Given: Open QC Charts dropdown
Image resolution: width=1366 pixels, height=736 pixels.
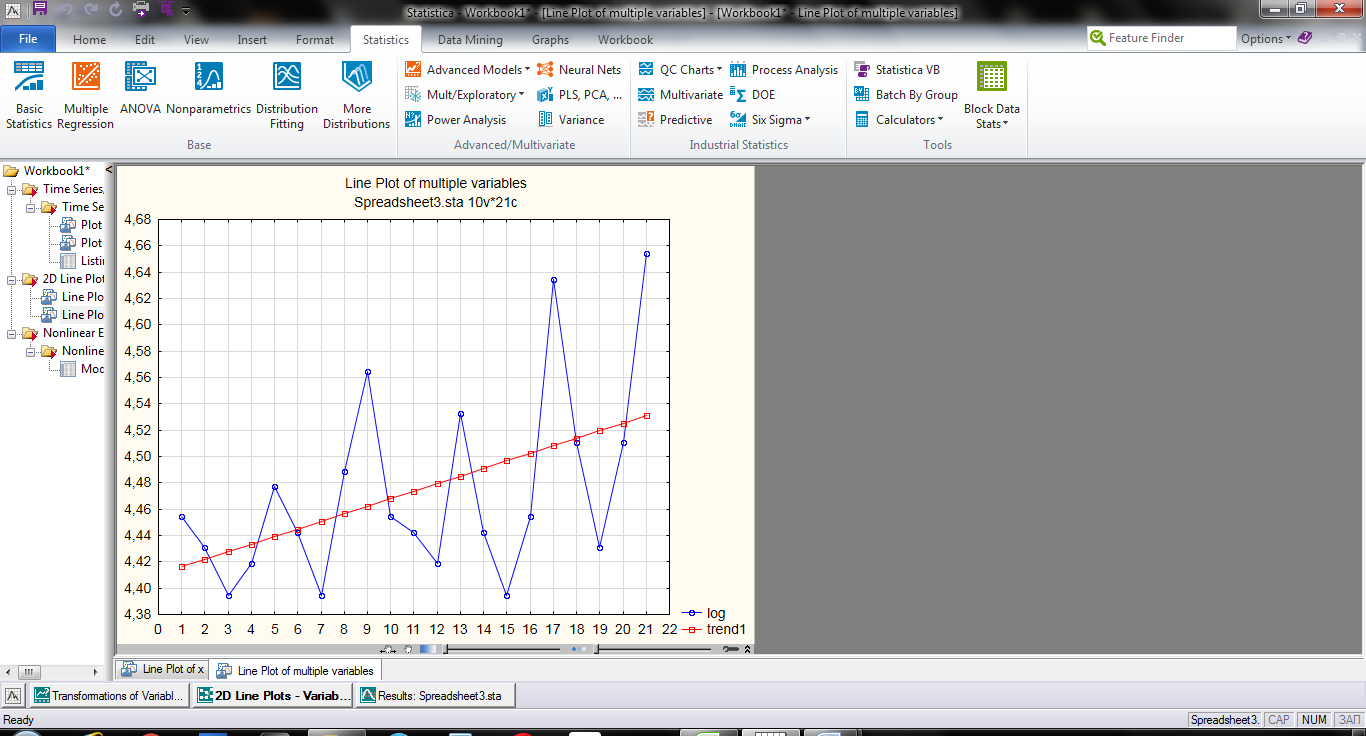Looking at the screenshot, I should [679, 70].
